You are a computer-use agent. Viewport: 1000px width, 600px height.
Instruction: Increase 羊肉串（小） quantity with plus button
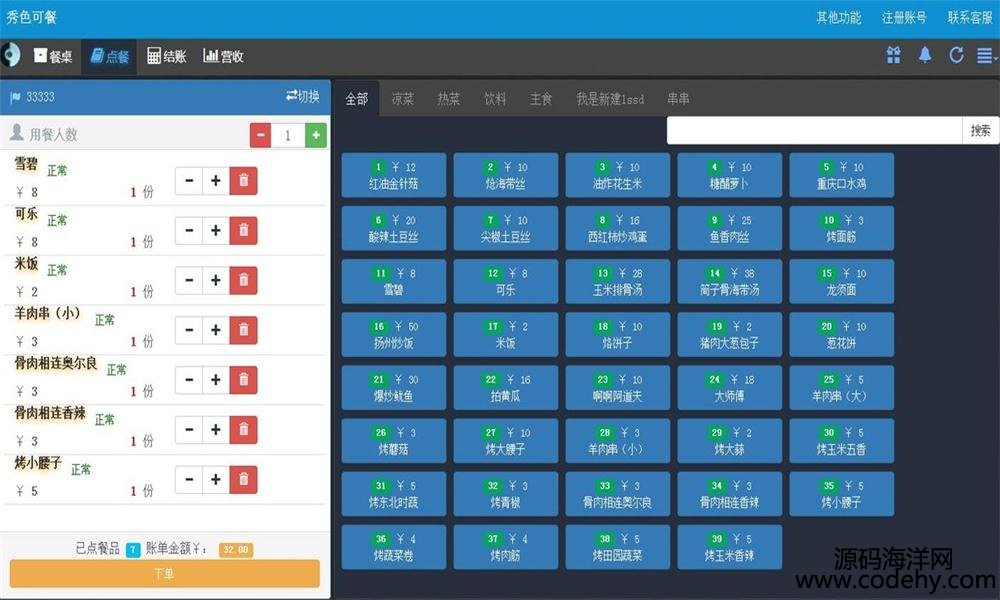point(215,330)
